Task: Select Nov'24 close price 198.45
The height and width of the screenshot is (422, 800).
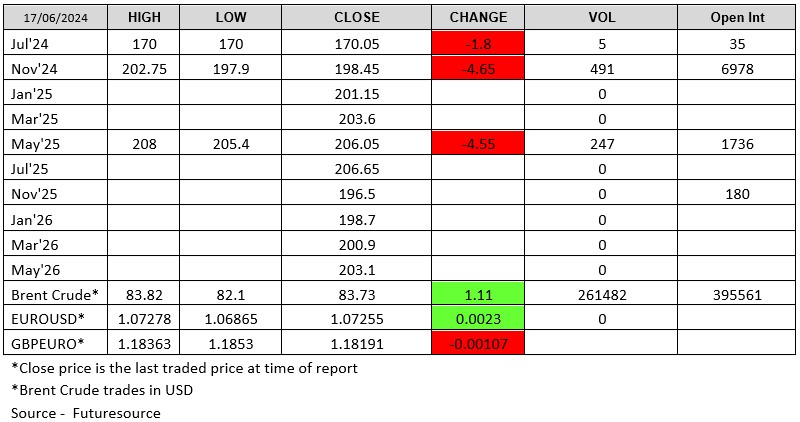Action: click(x=357, y=68)
